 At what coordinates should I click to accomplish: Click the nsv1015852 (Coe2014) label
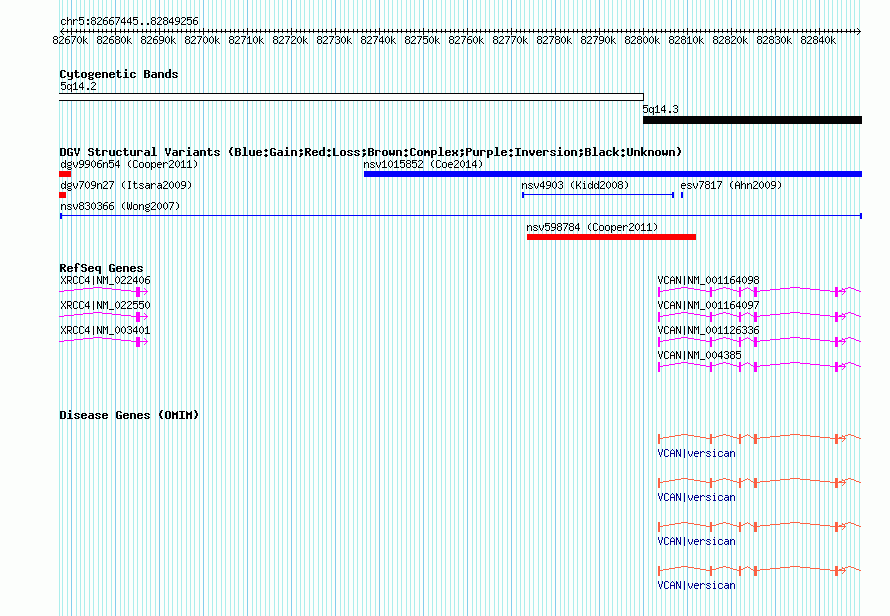(x=423, y=164)
